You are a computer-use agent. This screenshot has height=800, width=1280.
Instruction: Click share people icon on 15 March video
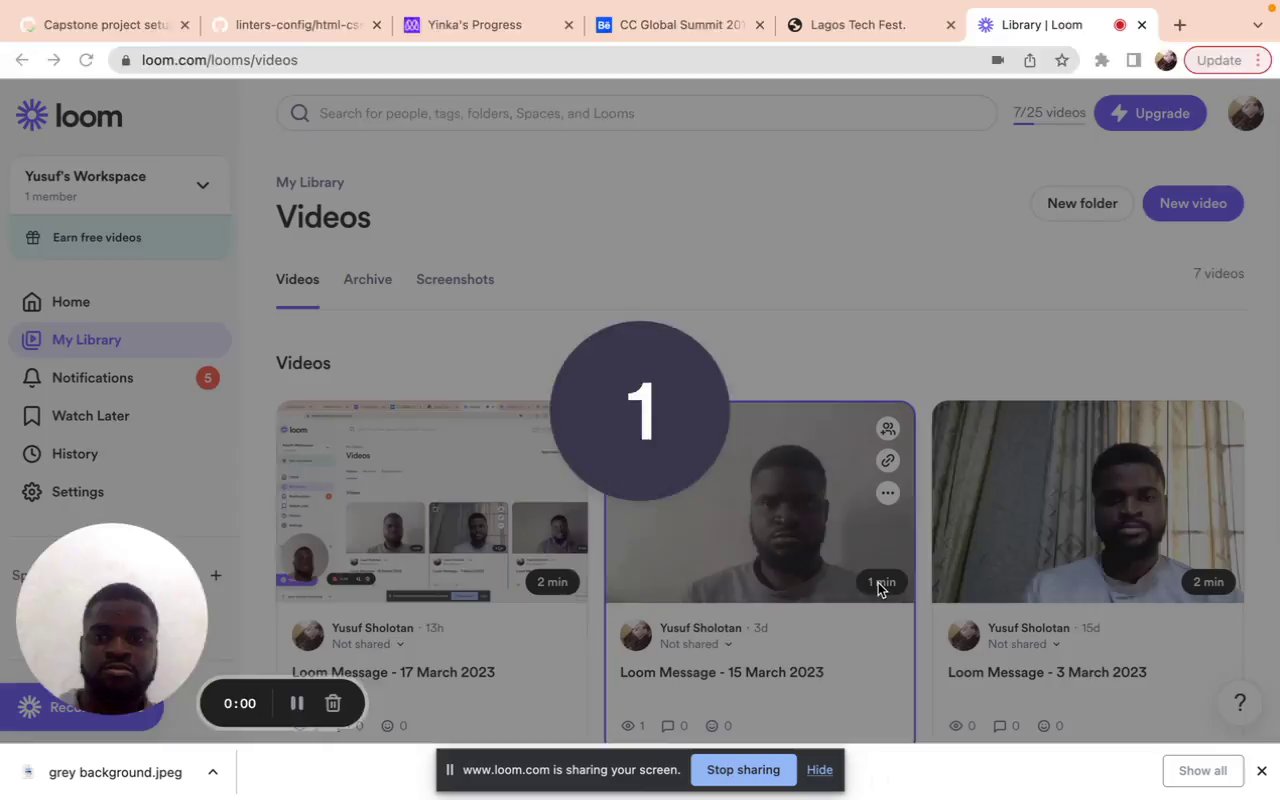coord(888,429)
